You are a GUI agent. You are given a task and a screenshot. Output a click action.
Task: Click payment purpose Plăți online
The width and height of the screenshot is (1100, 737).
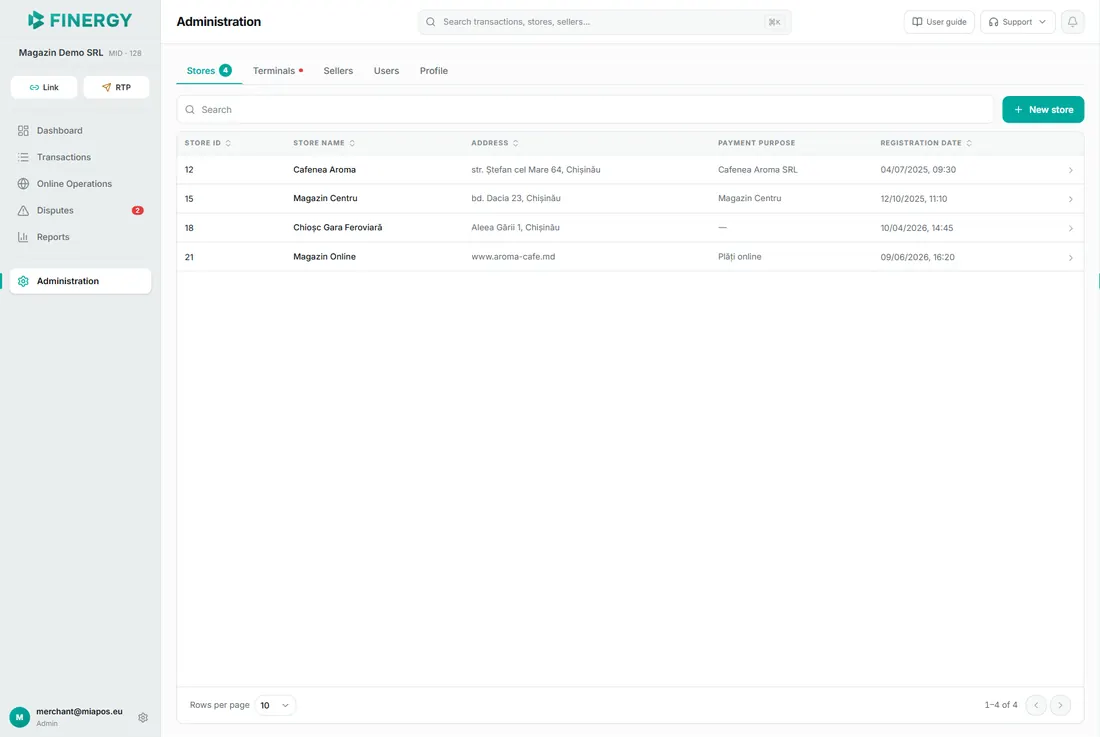[x=739, y=257]
